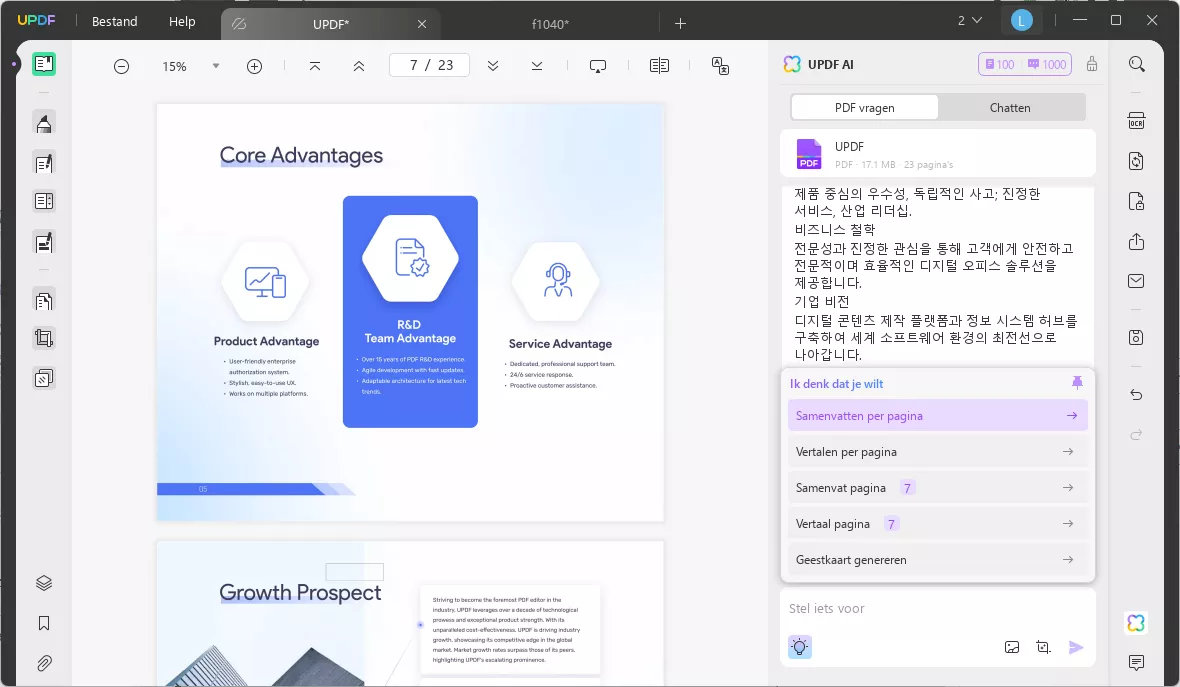
Task: Go to the previous page
Action: 359,66
